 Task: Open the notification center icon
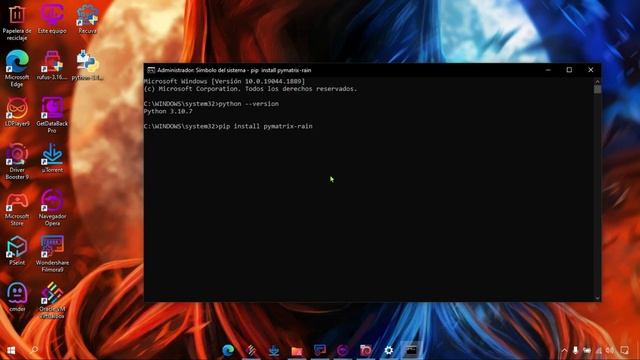624,350
